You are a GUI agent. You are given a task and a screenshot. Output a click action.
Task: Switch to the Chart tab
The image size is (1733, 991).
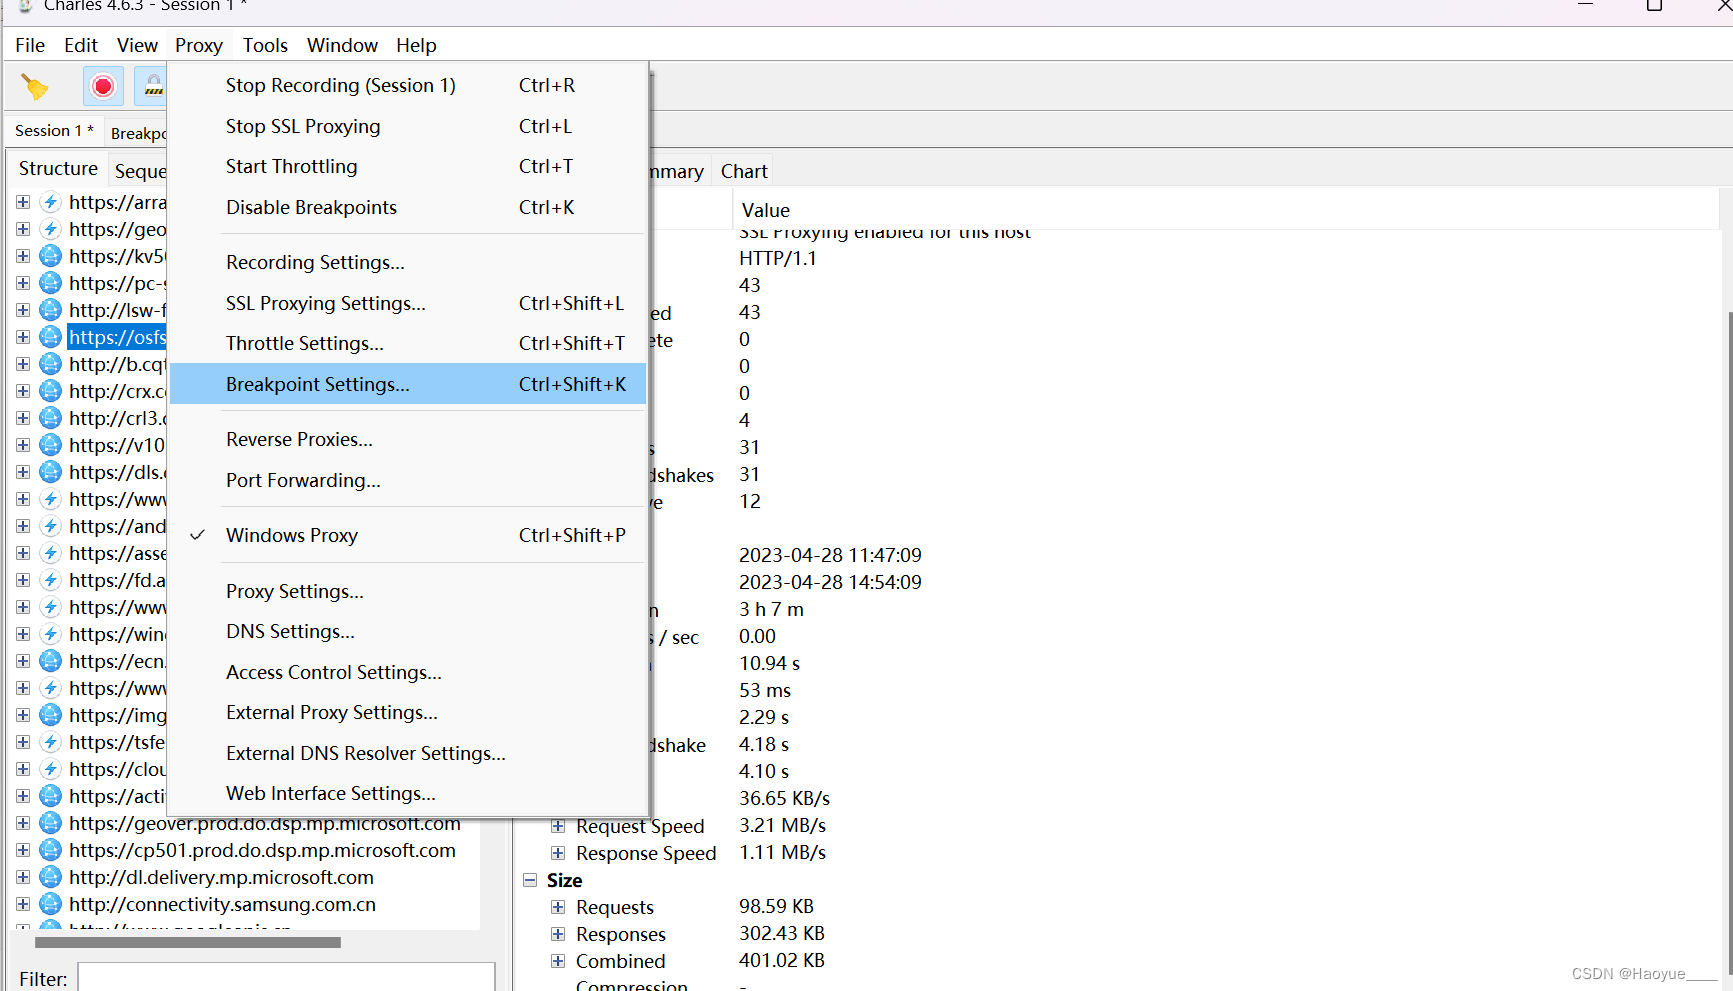[x=744, y=171]
